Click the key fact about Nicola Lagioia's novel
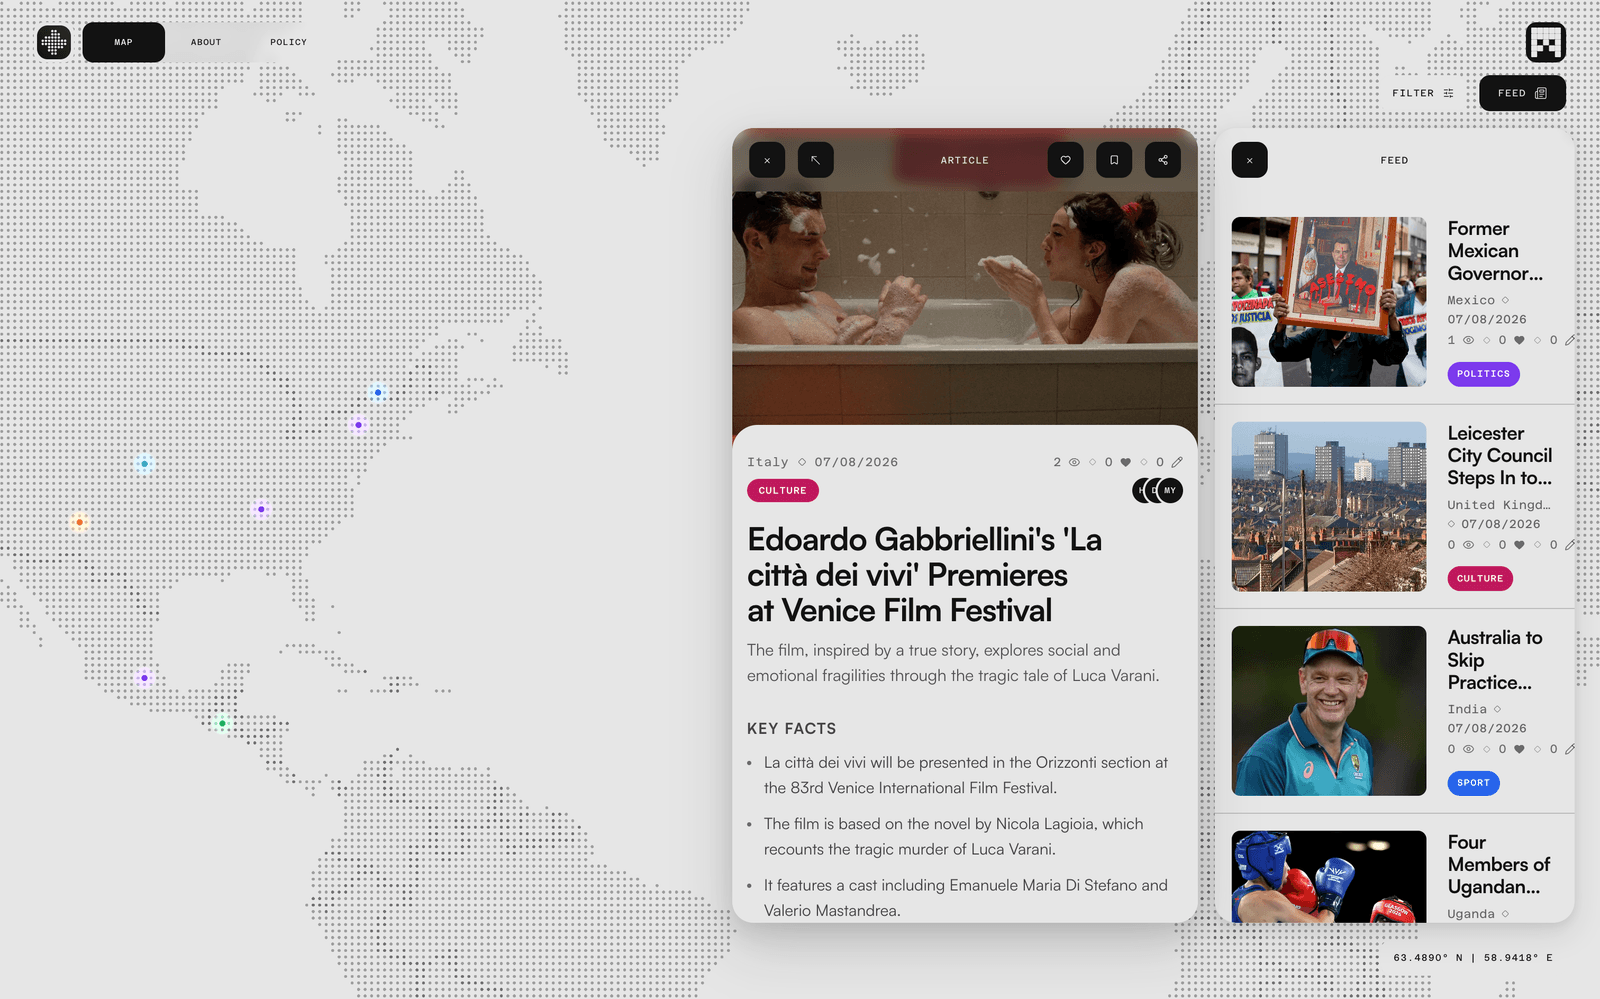Image resolution: width=1600 pixels, height=999 pixels. tap(954, 837)
